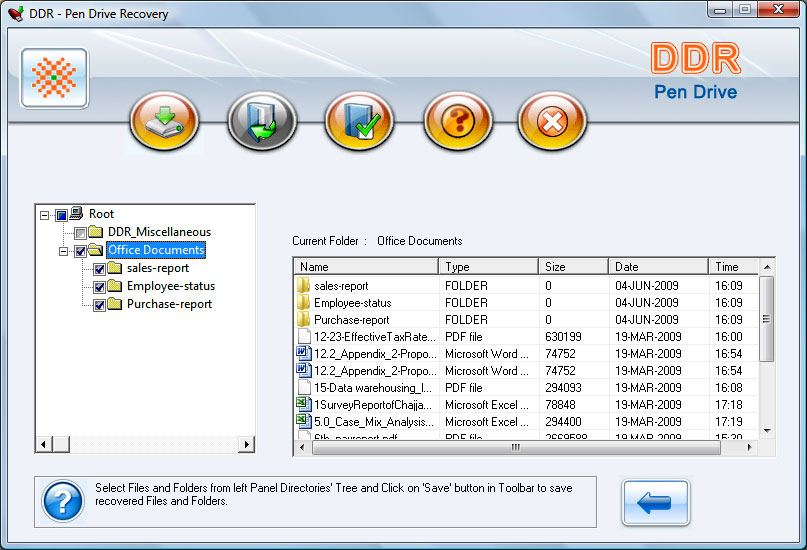Click Purchase-report folder icon in tree

[x=115, y=304]
